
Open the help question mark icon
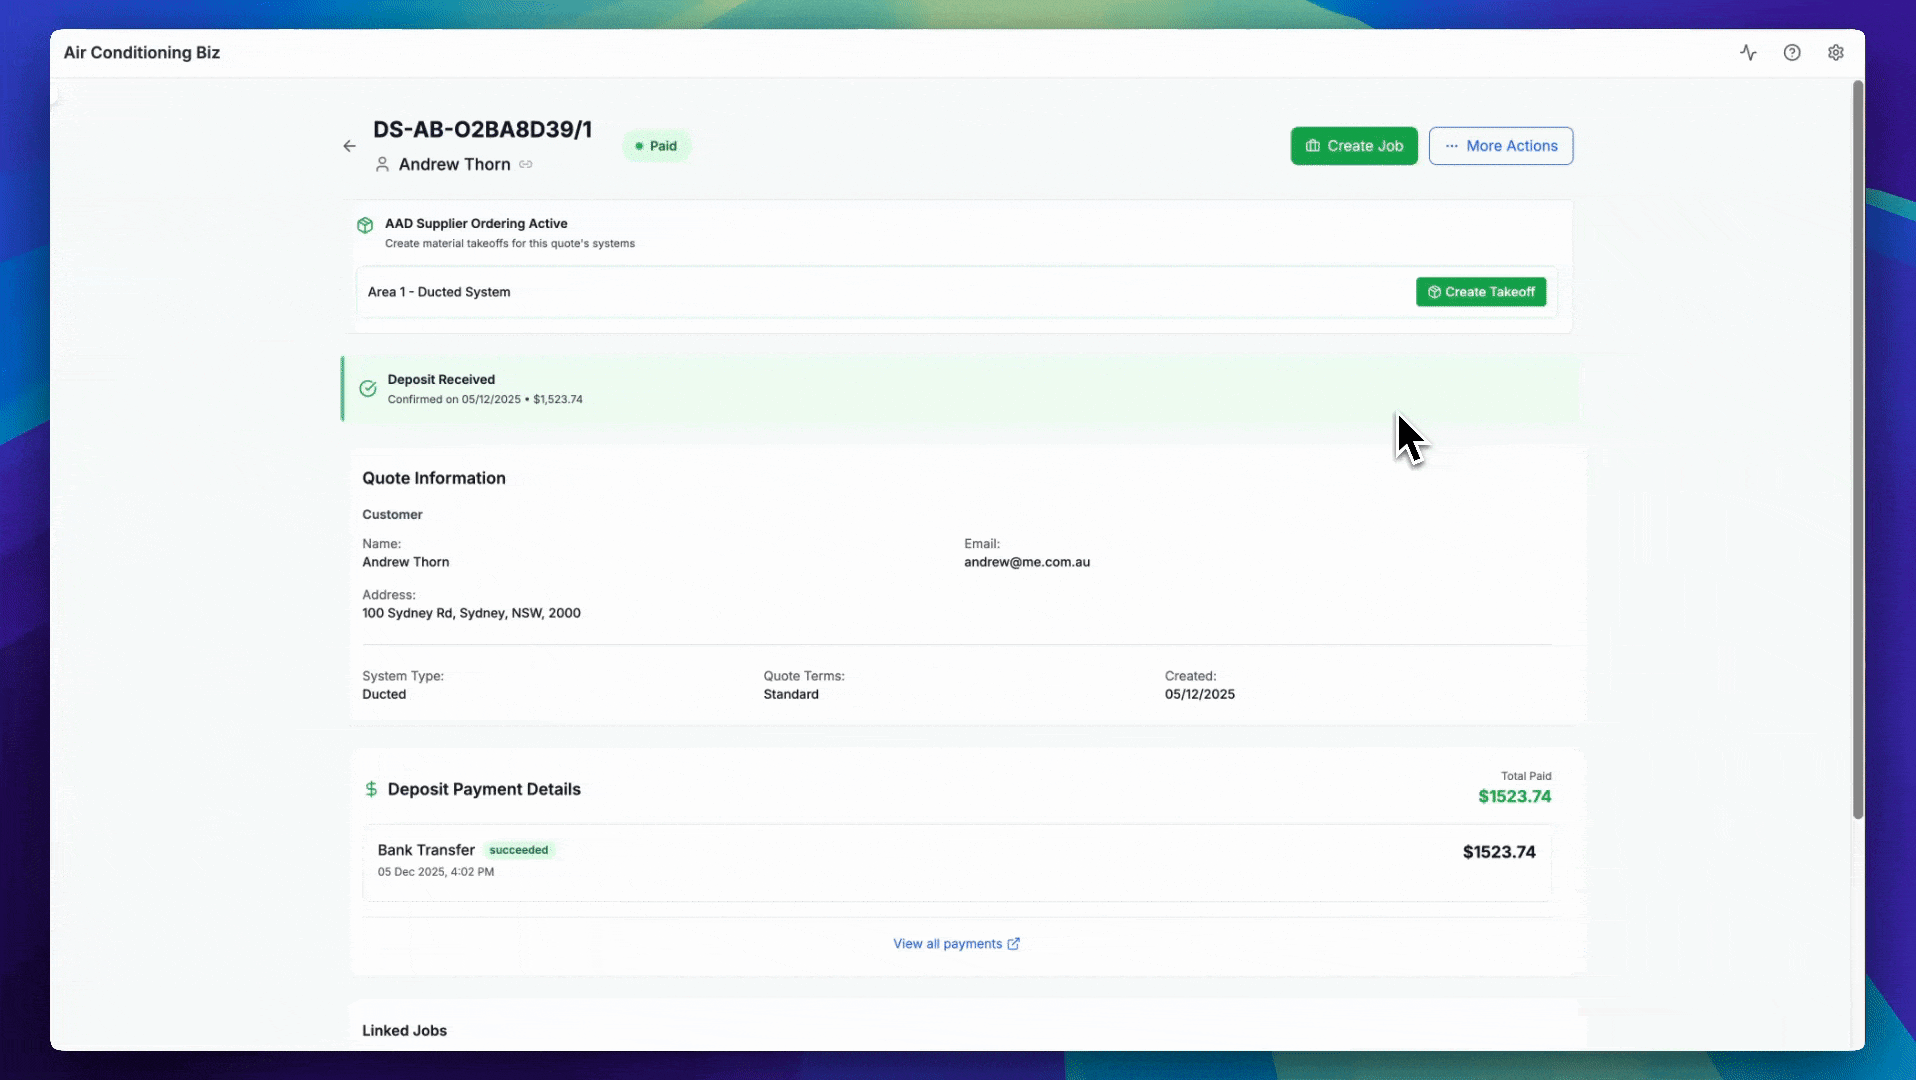click(1791, 52)
